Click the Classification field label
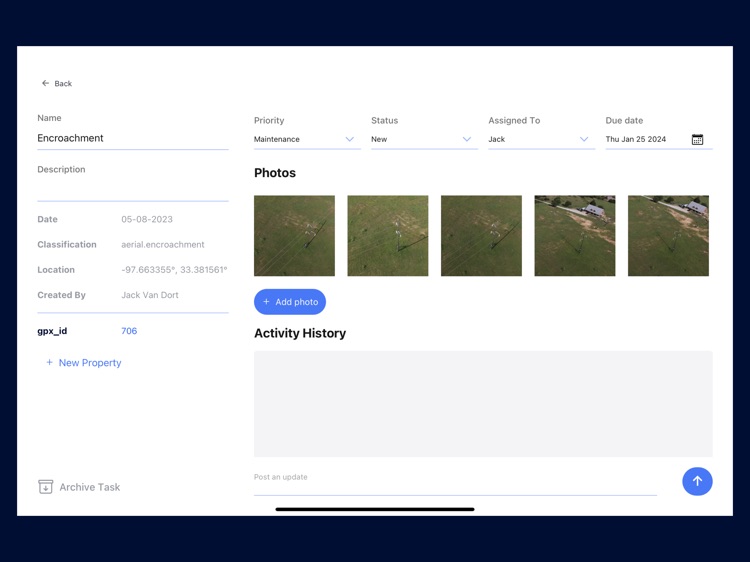 tap(67, 244)
